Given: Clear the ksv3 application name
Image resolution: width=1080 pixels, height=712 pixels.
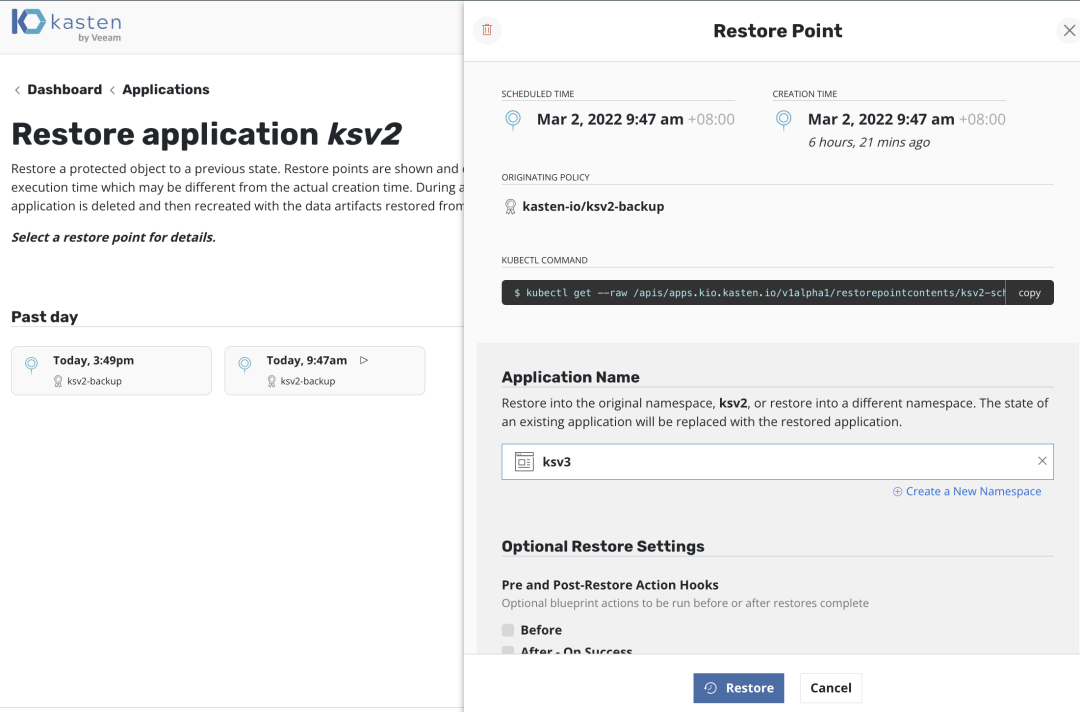Looking at the screenshot, I should coord(1042,461).
